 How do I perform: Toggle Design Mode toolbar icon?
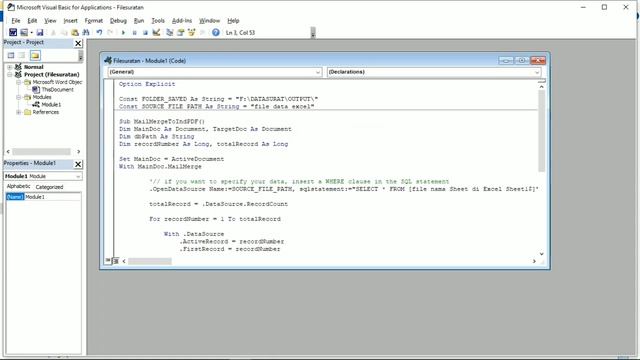(x=156, y=32)
